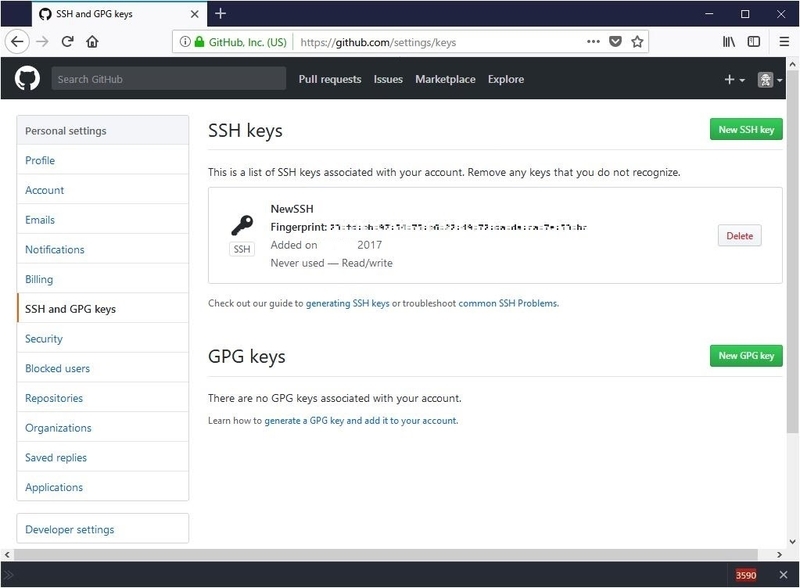Delete the NewSSH key
Viewport: 800px width, 588px height.
(x=739, y=236)
